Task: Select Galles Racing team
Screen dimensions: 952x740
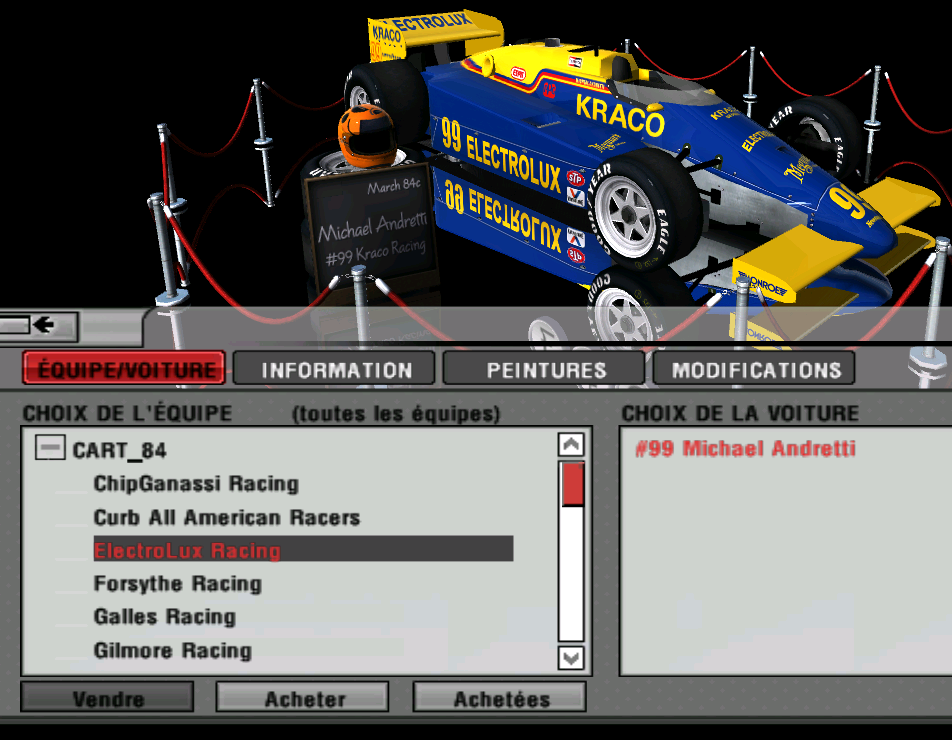Action: [x=165, y=617]
